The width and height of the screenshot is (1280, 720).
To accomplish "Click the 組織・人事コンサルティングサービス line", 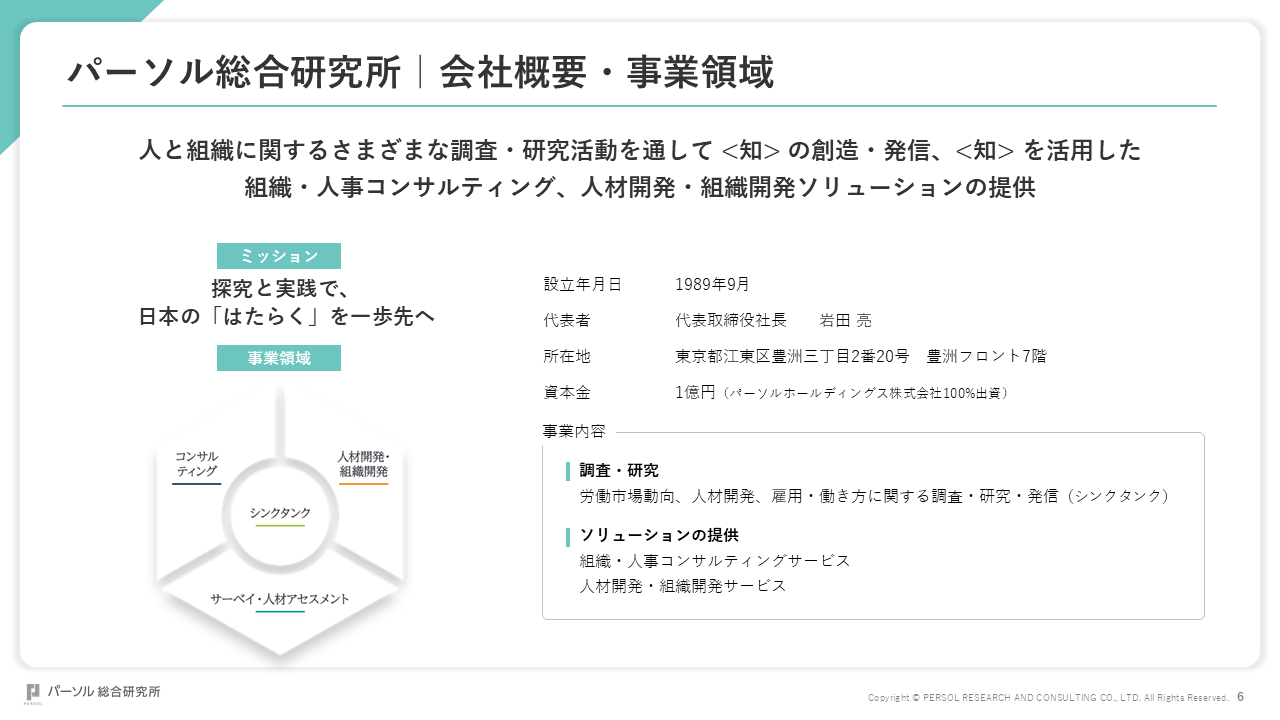I will [715, 561].
